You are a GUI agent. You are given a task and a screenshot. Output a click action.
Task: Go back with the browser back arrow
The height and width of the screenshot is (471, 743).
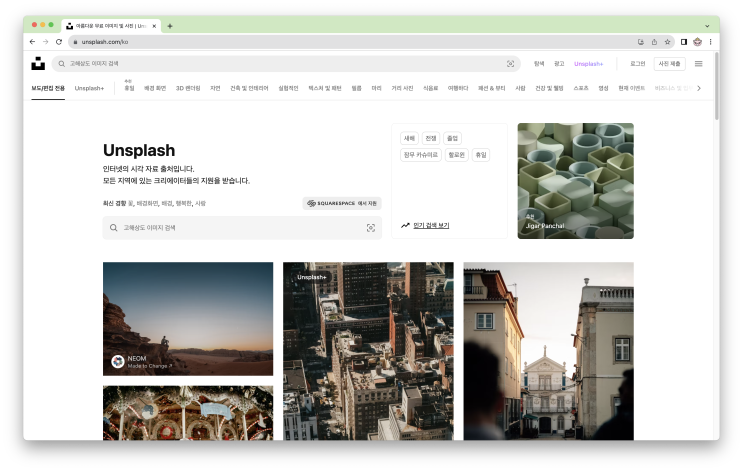click(x=32, y=42)
